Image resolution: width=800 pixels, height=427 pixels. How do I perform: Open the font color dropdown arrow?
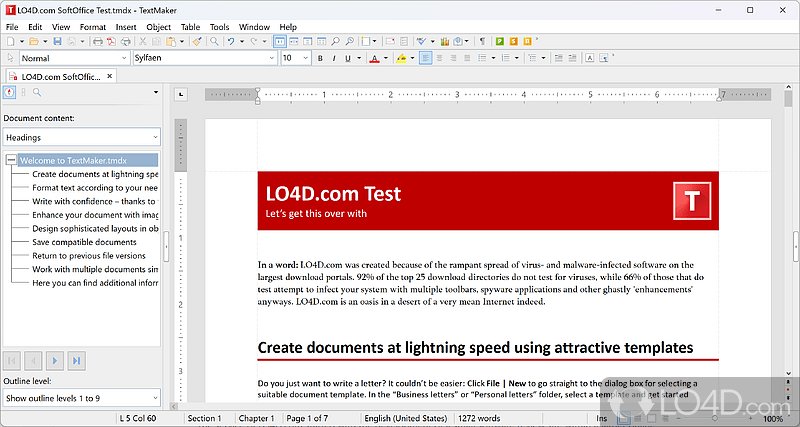click(x=386, y=58)
